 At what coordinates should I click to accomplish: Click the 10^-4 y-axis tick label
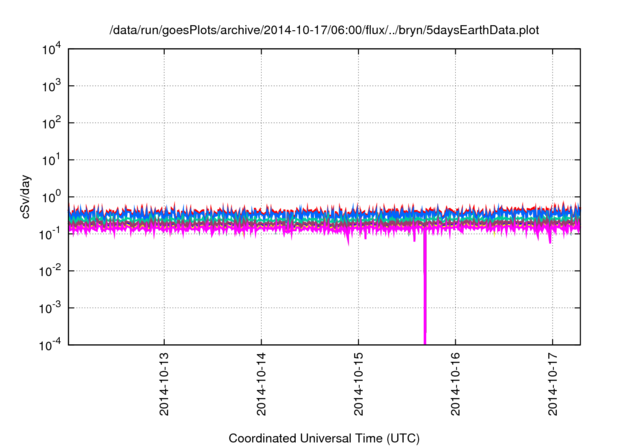pos(51,345)
